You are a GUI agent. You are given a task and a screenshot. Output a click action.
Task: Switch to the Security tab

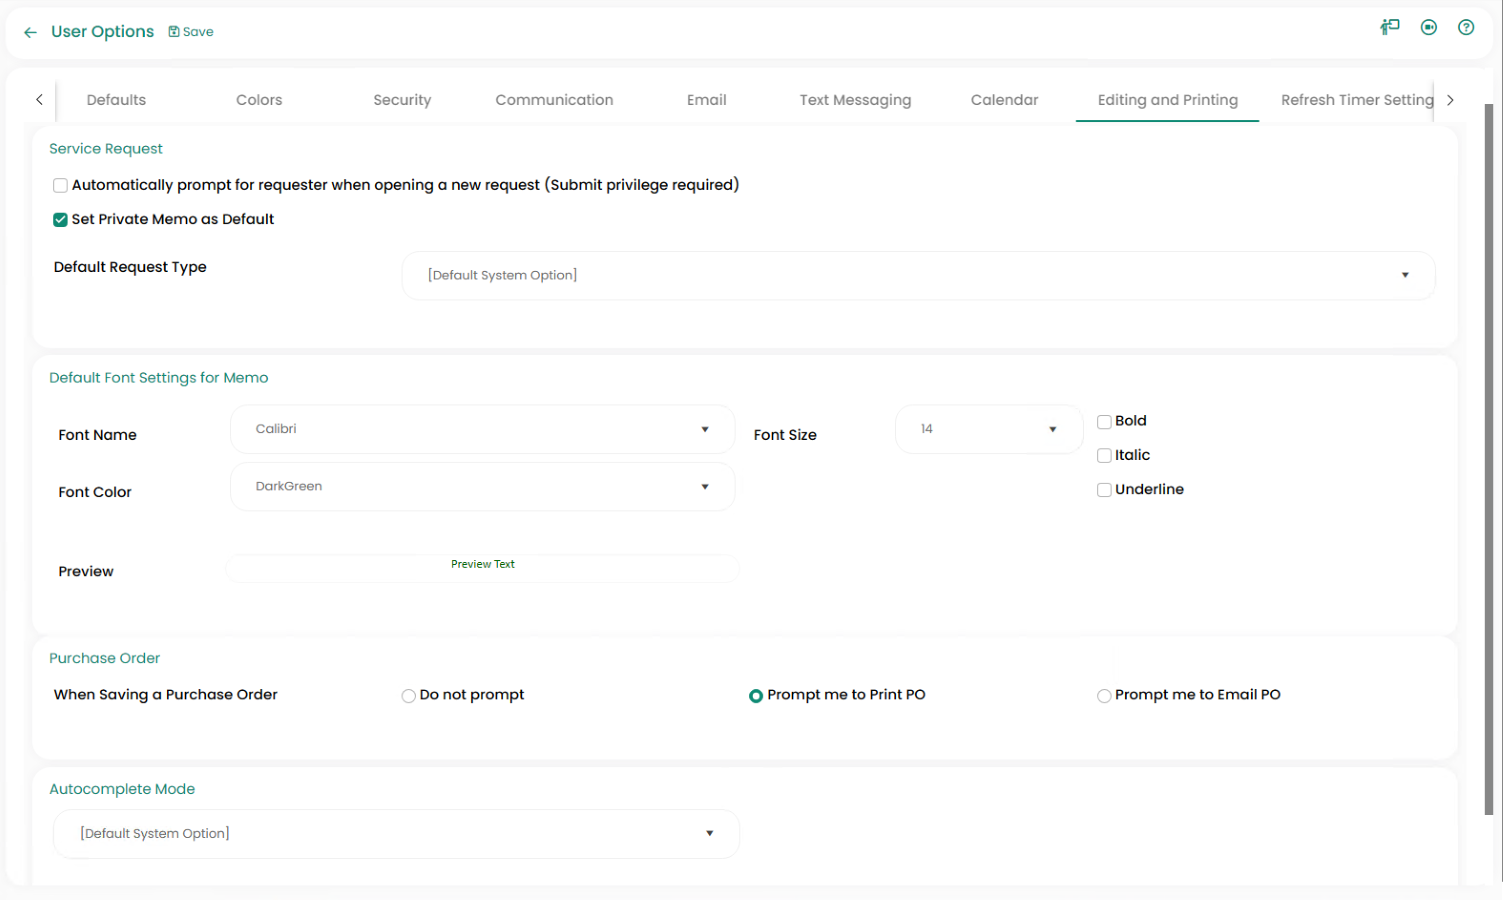coord(402,100)
